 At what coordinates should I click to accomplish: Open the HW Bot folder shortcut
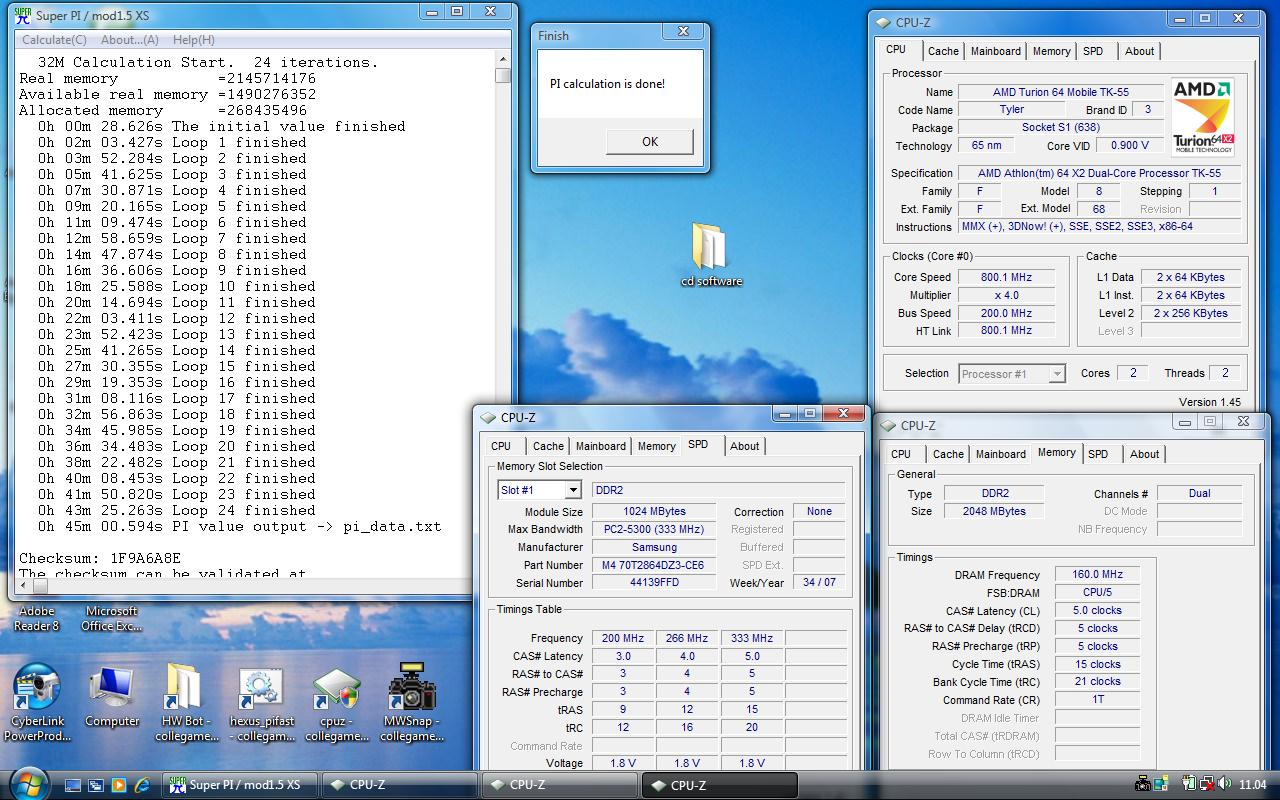pyautogui.click(x=187, y=703)
